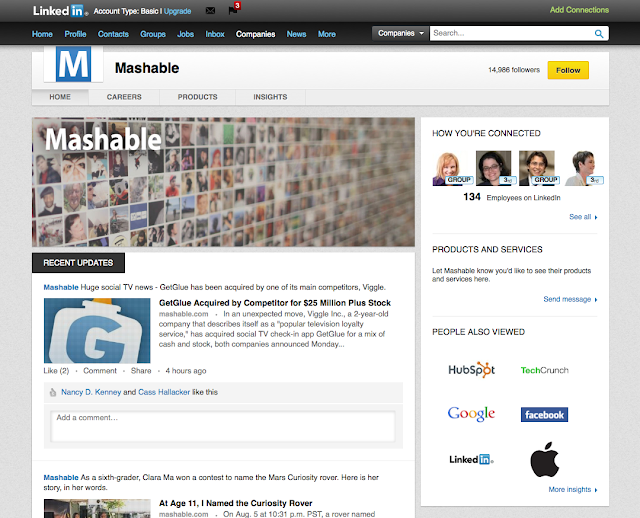
Task: Open the TechCrunch company logo
Action: (x=544, y=370)
